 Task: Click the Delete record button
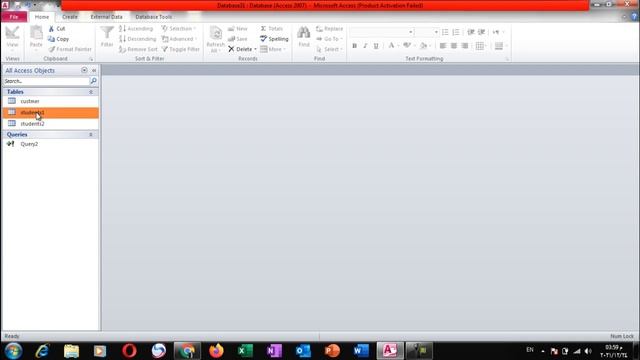[x=240, y=49]
